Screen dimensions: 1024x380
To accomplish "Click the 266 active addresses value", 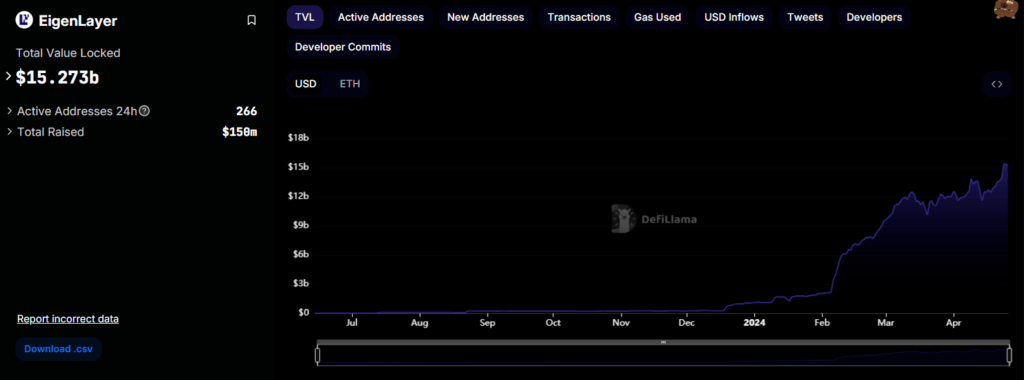I will tap(246, 111).
